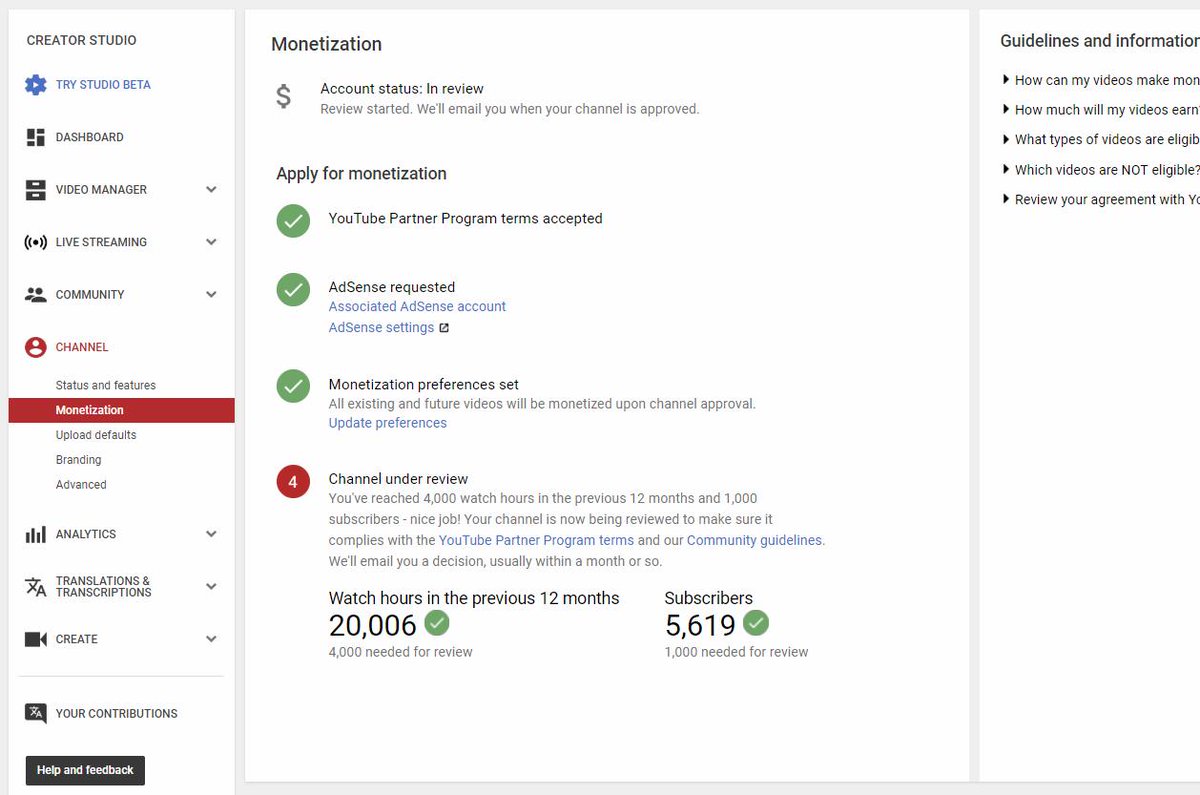
Task: Go to the Dashboard menu entry
Action: tap(90, 137)
